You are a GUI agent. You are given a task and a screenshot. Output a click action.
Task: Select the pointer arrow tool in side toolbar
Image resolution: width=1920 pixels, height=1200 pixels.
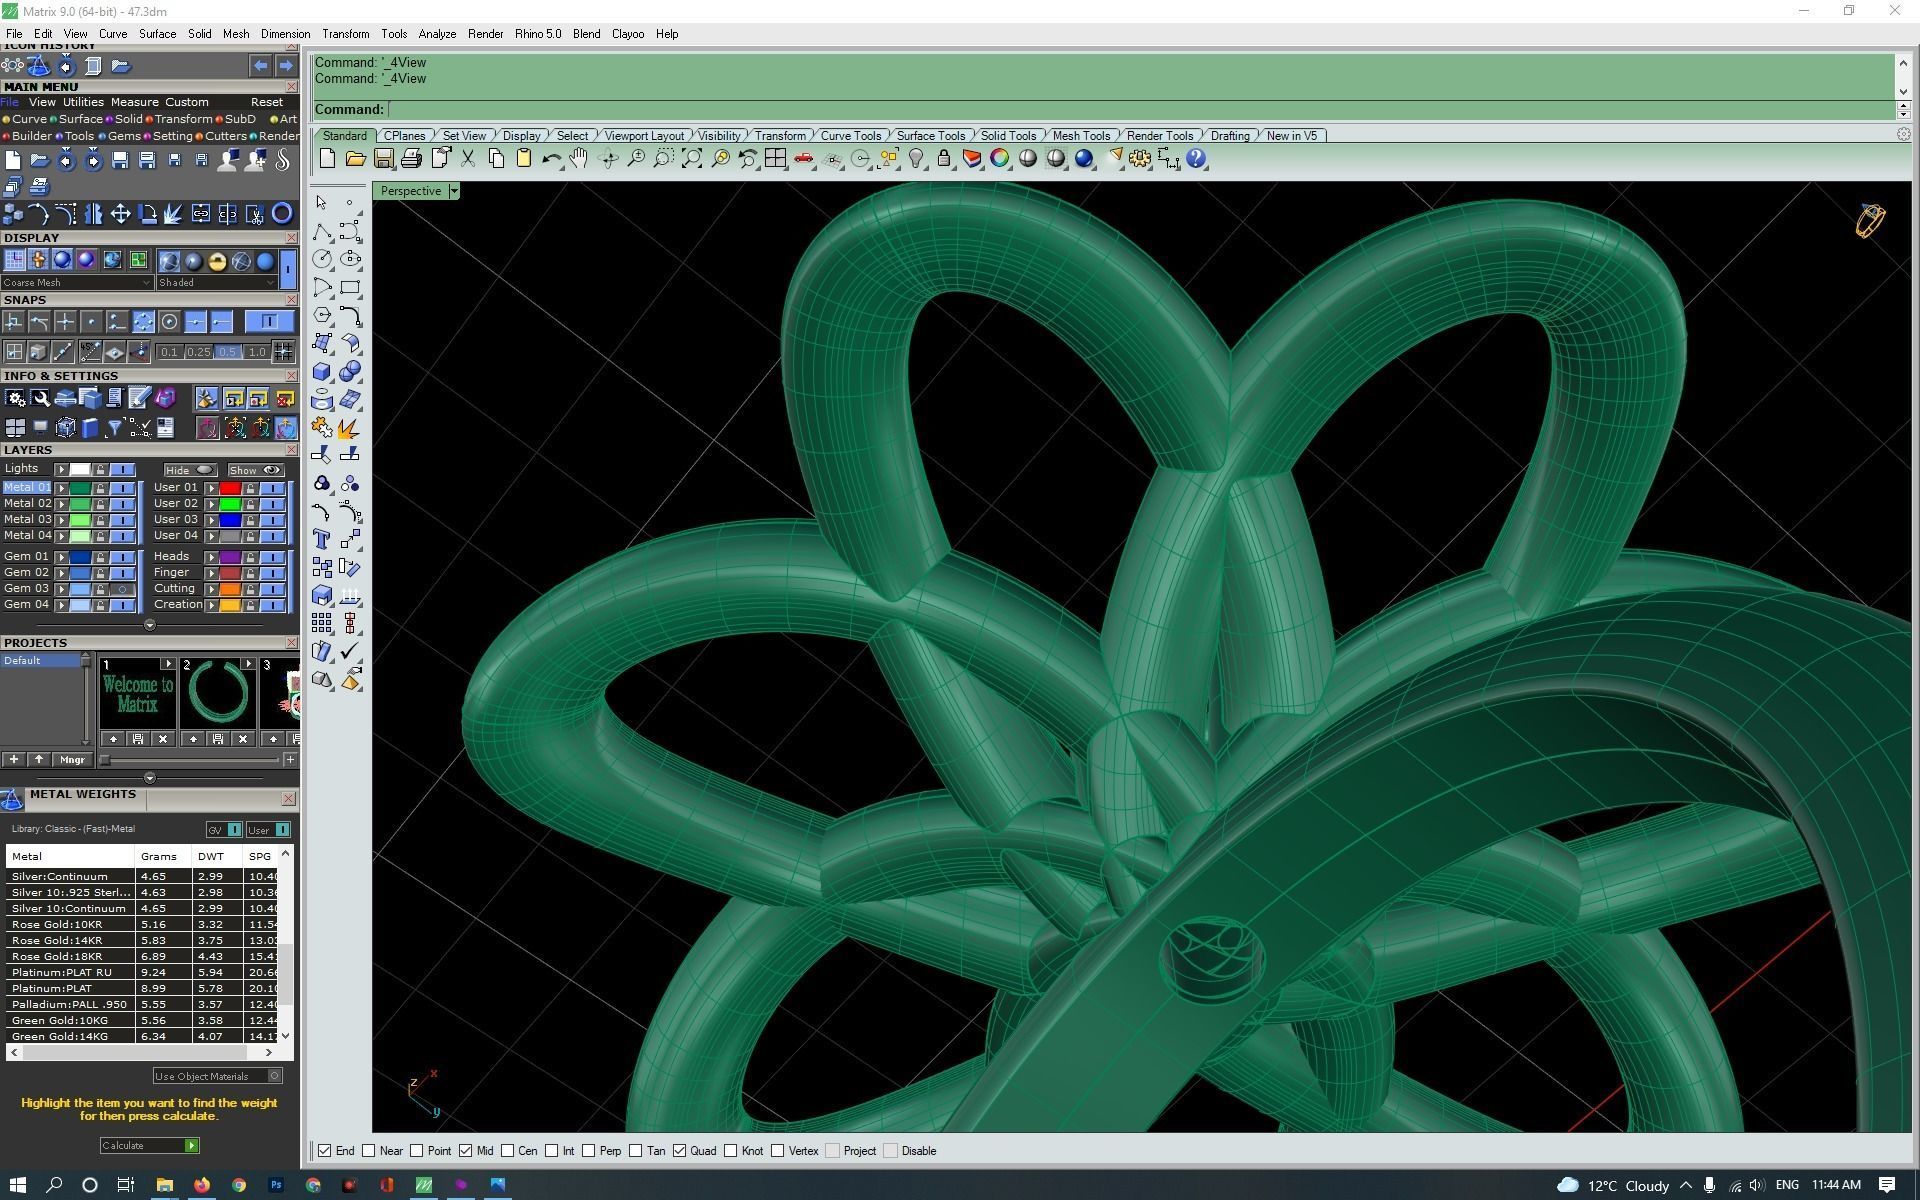pyautogui.click(x=321, y=203)
